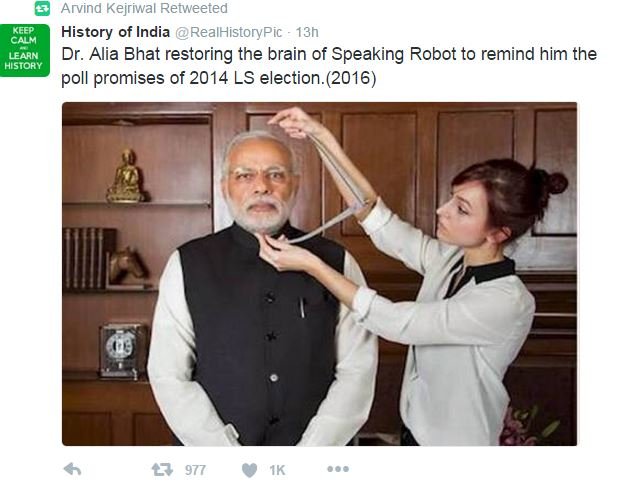Viewport: 628px width, 485px height.
Task: Retweet this tweet using the retweet icon
Action: coord(162,469)
